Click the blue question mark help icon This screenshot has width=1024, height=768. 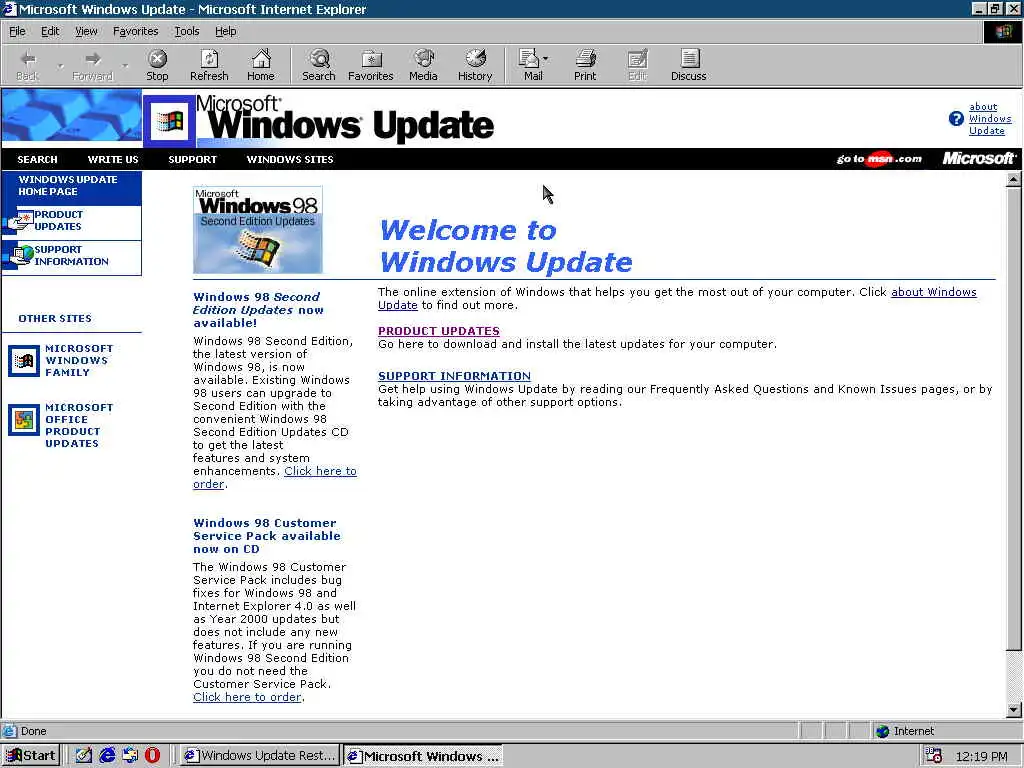(x=956, y=119)
